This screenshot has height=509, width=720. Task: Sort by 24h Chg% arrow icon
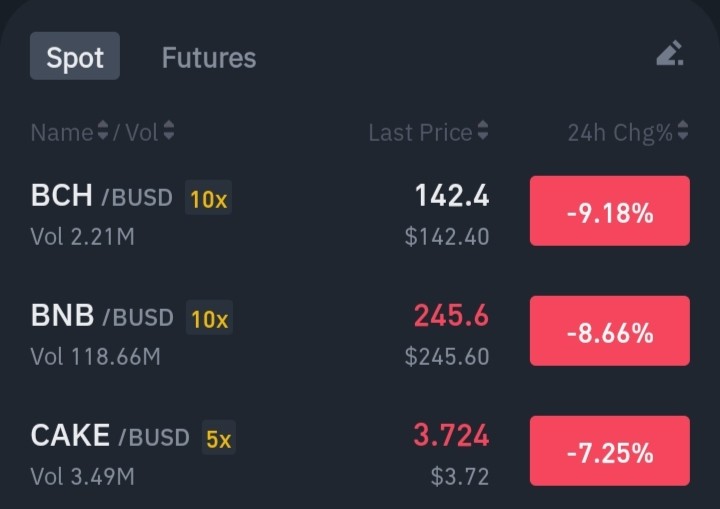pos(682,130)
